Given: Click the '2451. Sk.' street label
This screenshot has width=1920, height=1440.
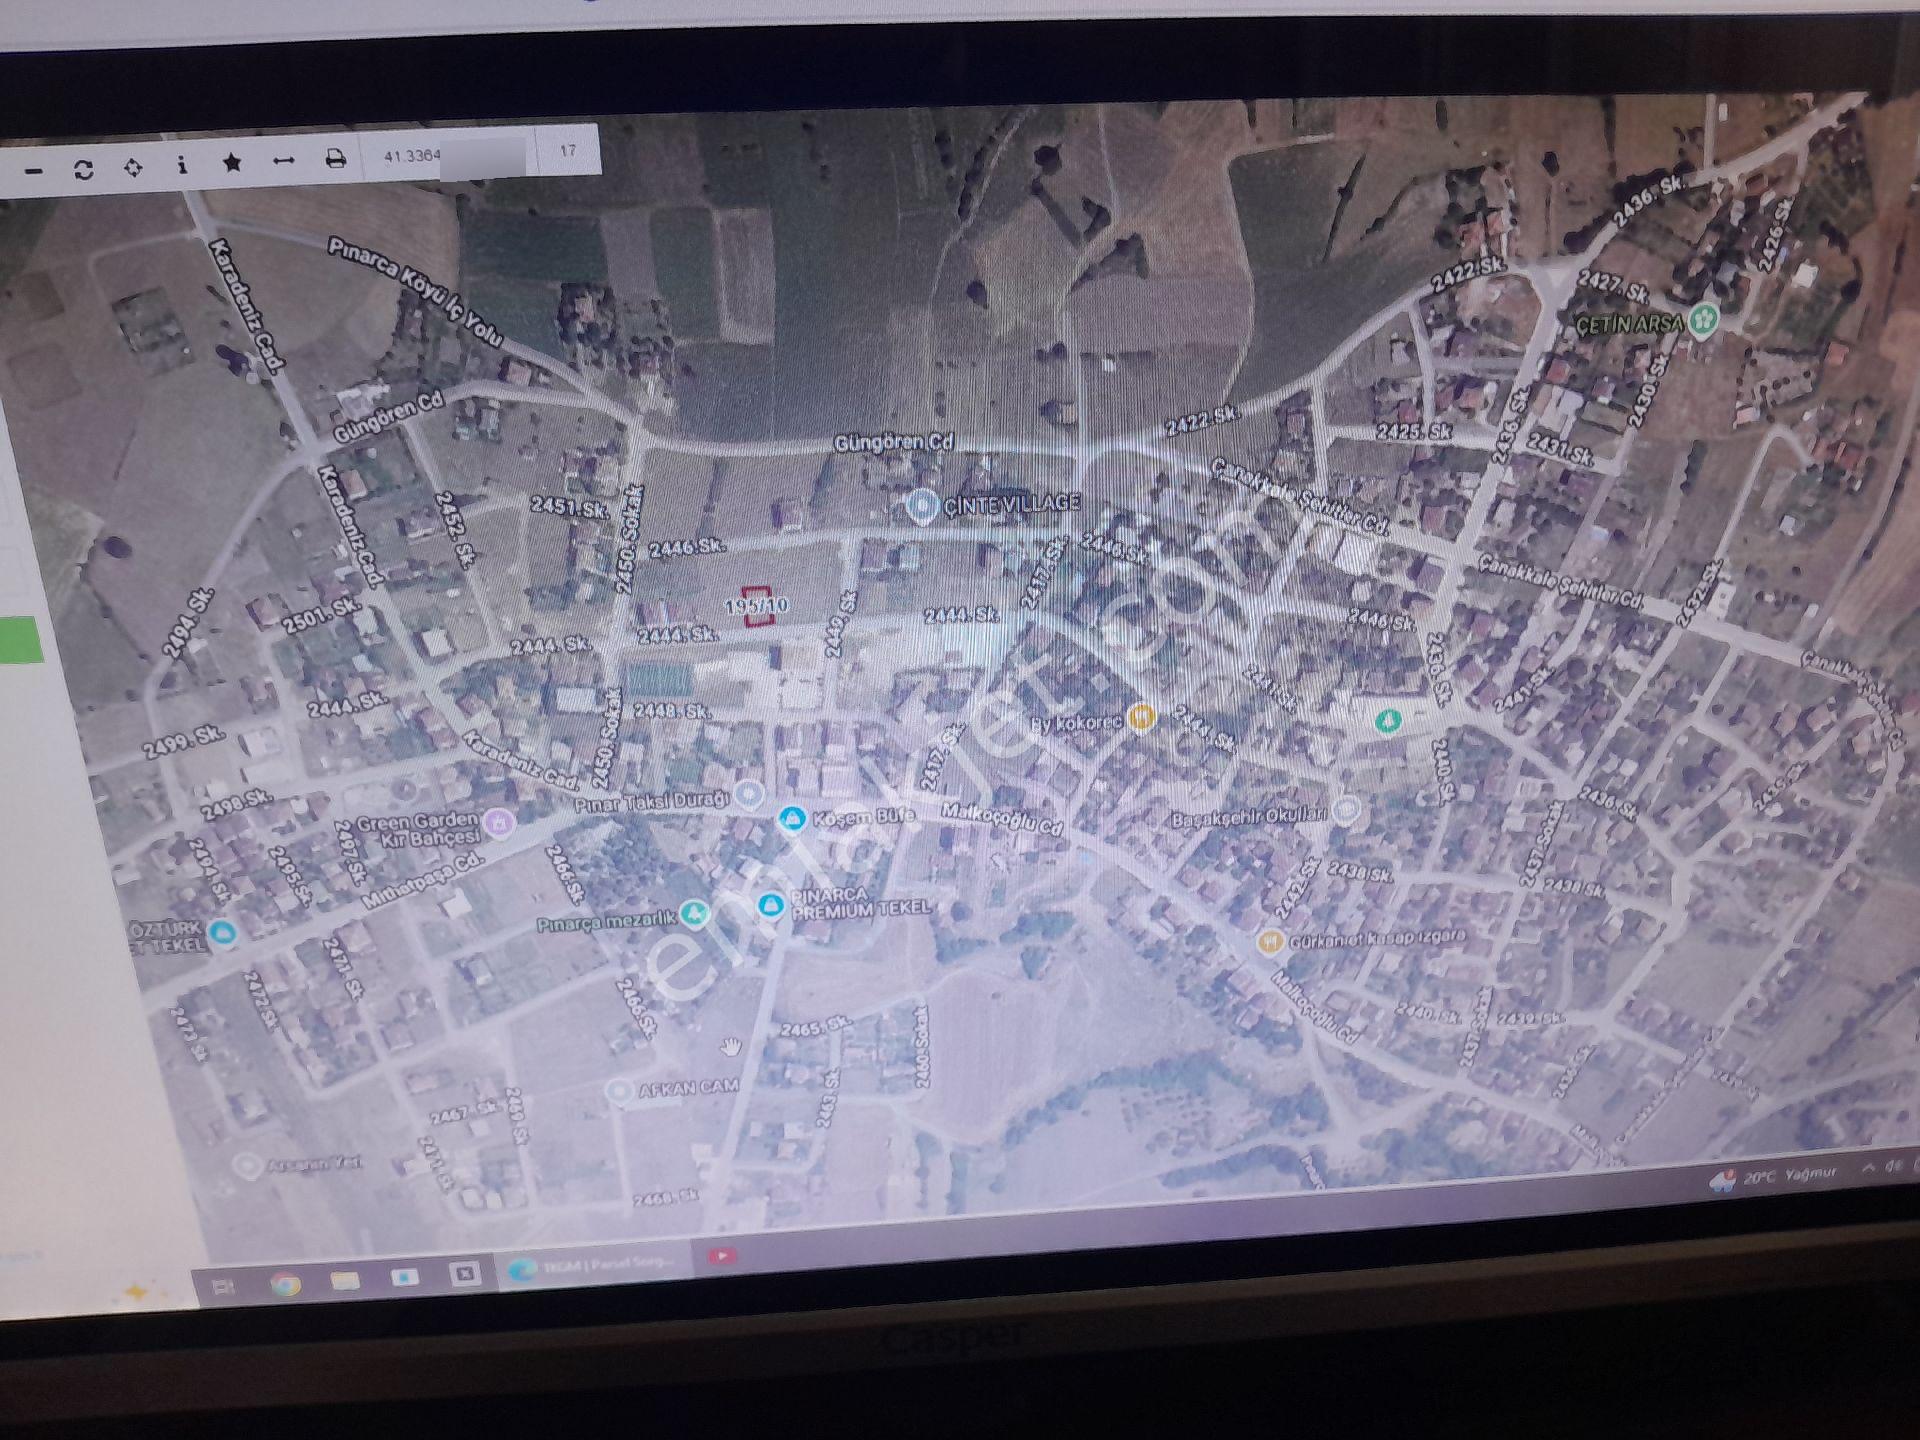Looking at the screenshot, I should [568, 506].
